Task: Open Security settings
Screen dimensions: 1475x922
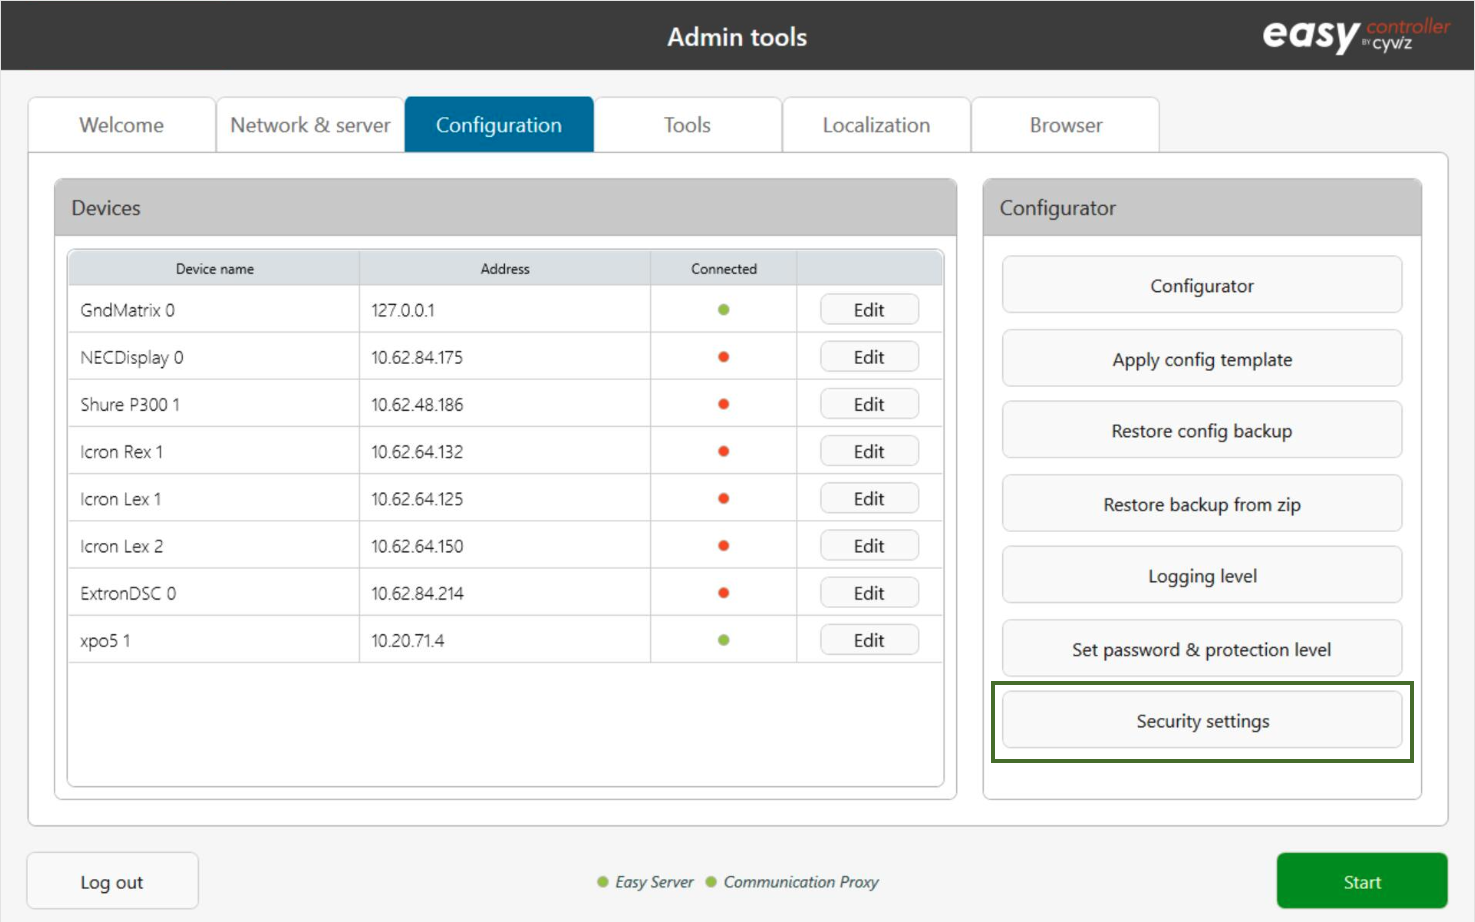Action: pos(1201,721)
